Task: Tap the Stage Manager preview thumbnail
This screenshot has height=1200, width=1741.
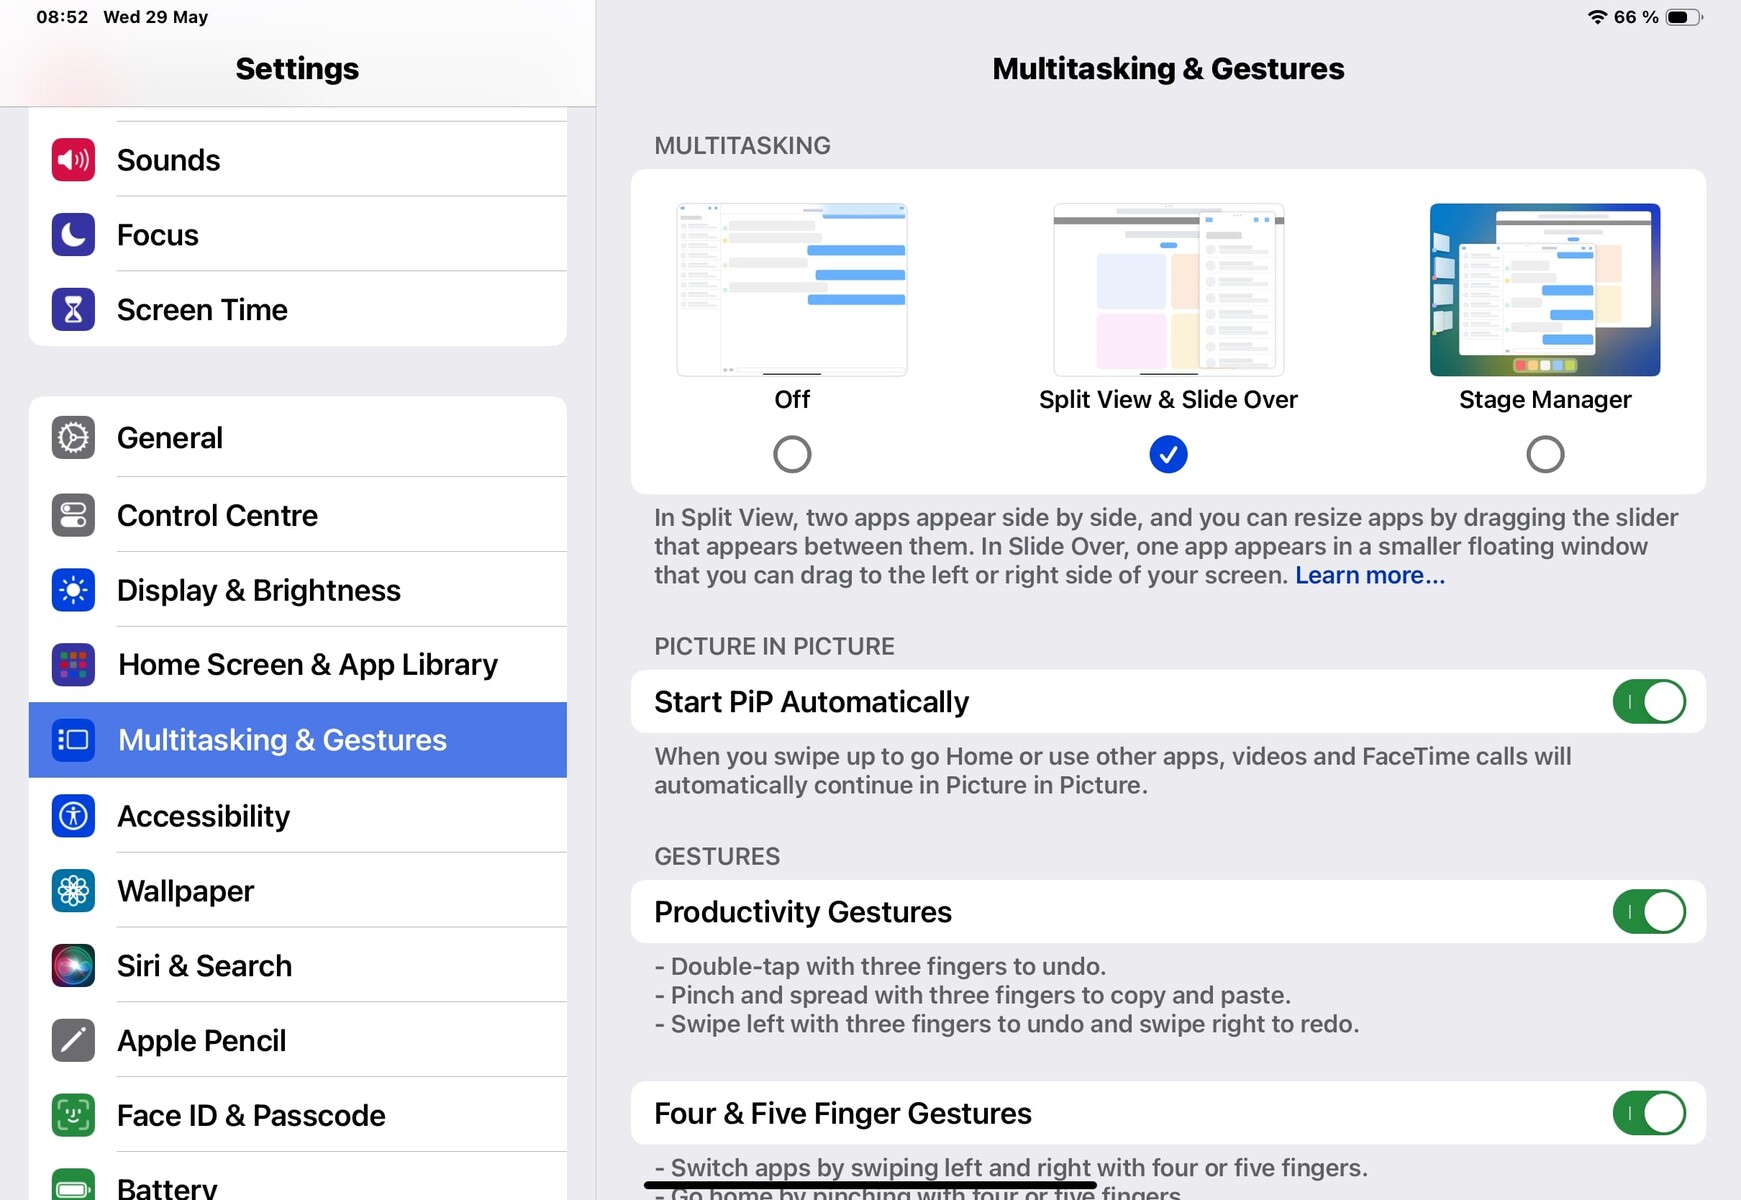Action: [1545, 290]
